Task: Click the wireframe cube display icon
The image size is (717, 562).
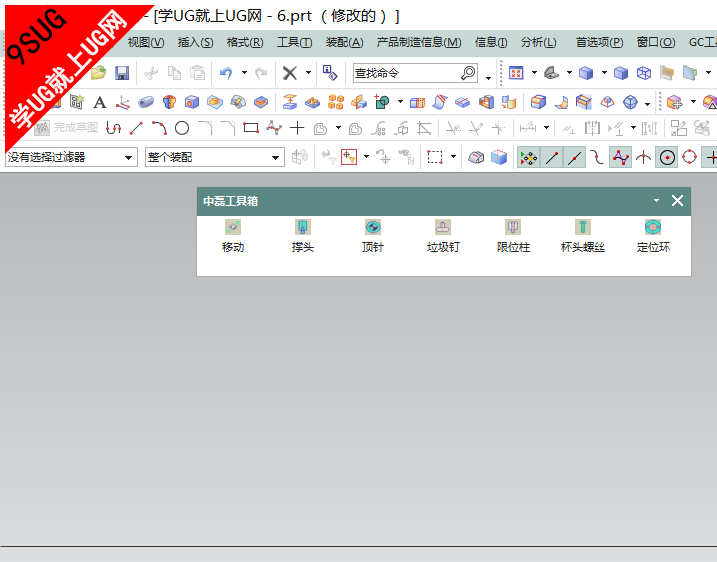Action: [644, 73]
